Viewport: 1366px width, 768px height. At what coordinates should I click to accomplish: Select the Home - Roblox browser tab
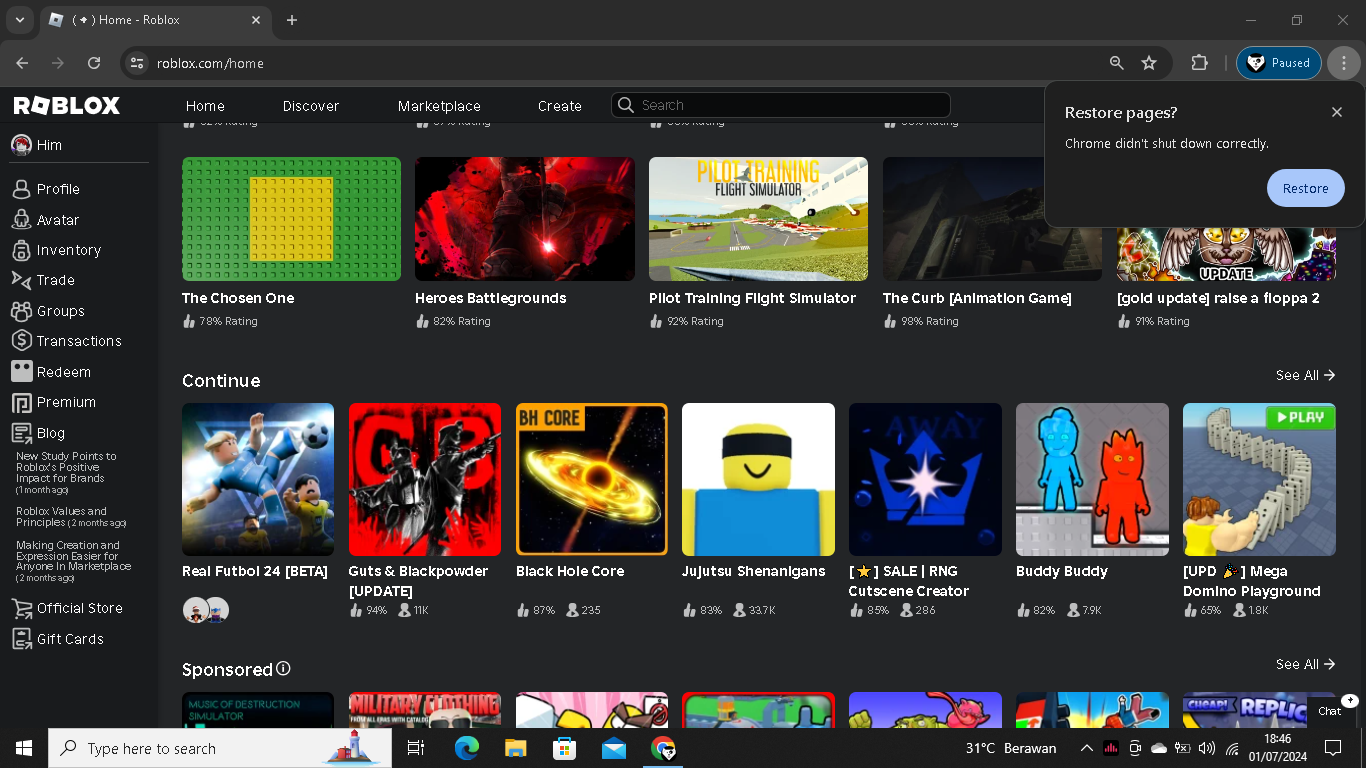(155, 20)
